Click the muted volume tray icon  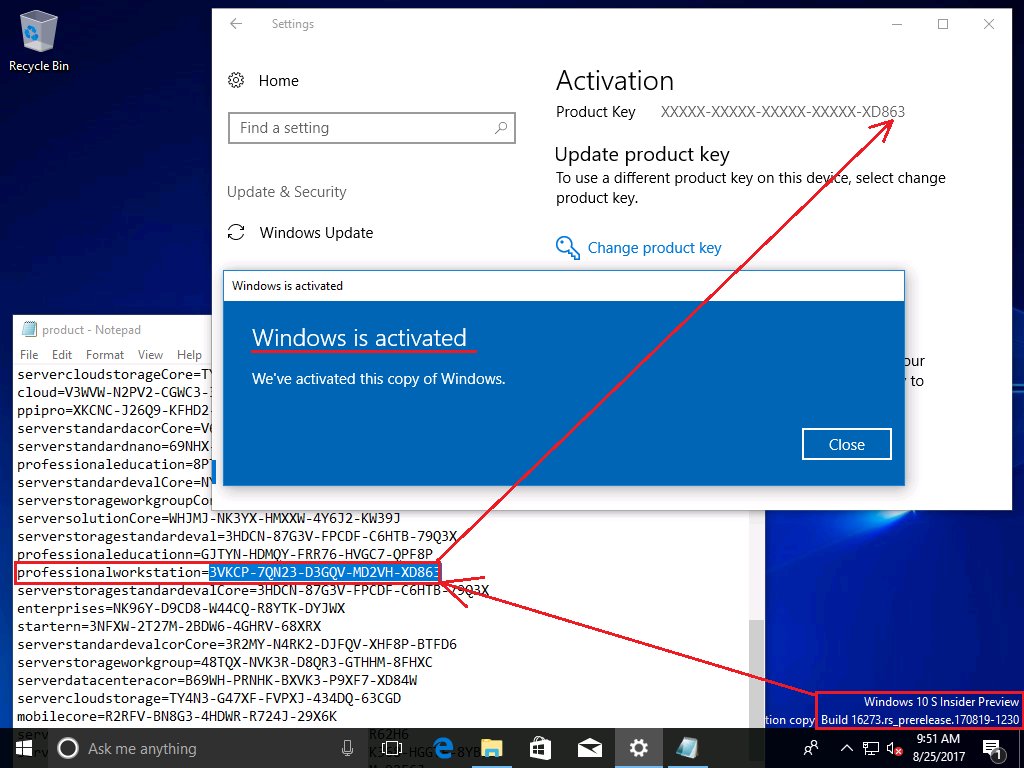pyautogui.click(x=894, y=748)
